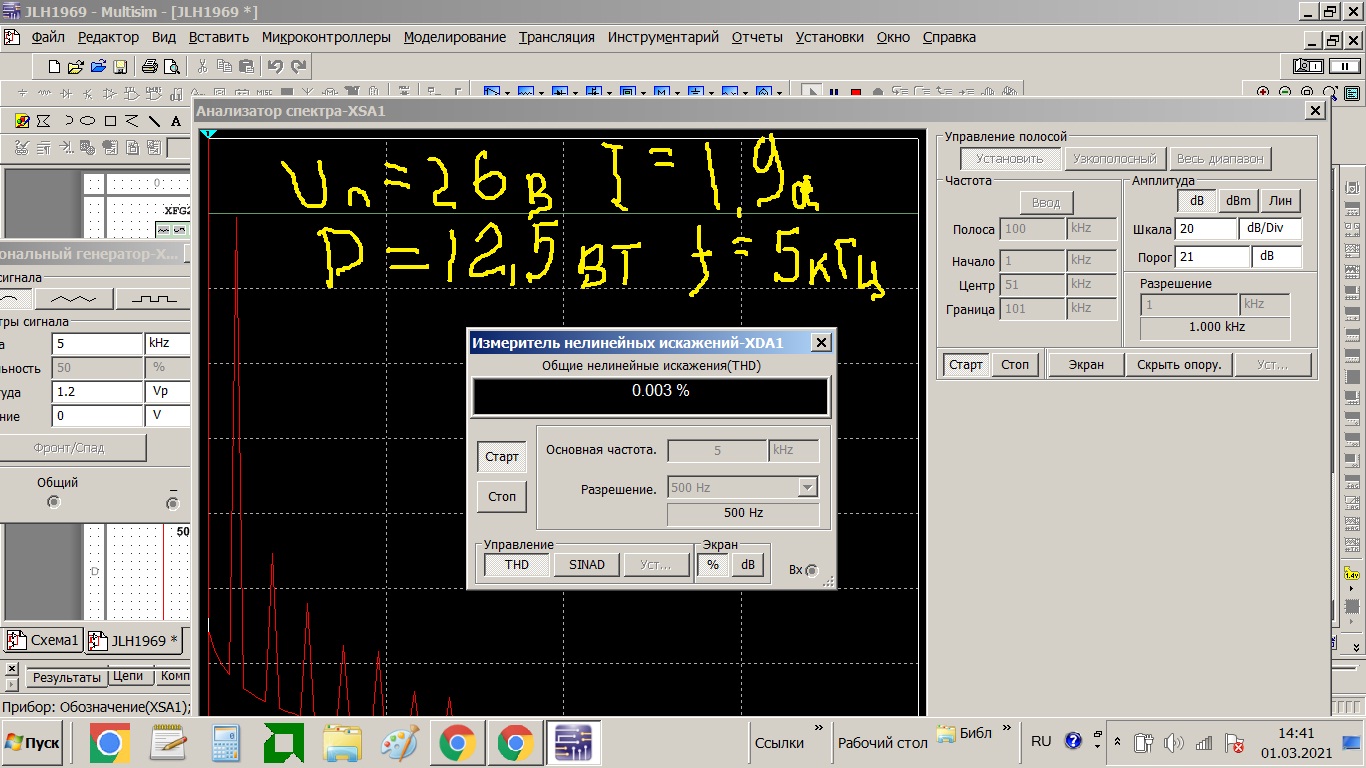Click Старт in spectrum analyzer
The height and width of the screenshot is (768, 1366).
point(966,364)
